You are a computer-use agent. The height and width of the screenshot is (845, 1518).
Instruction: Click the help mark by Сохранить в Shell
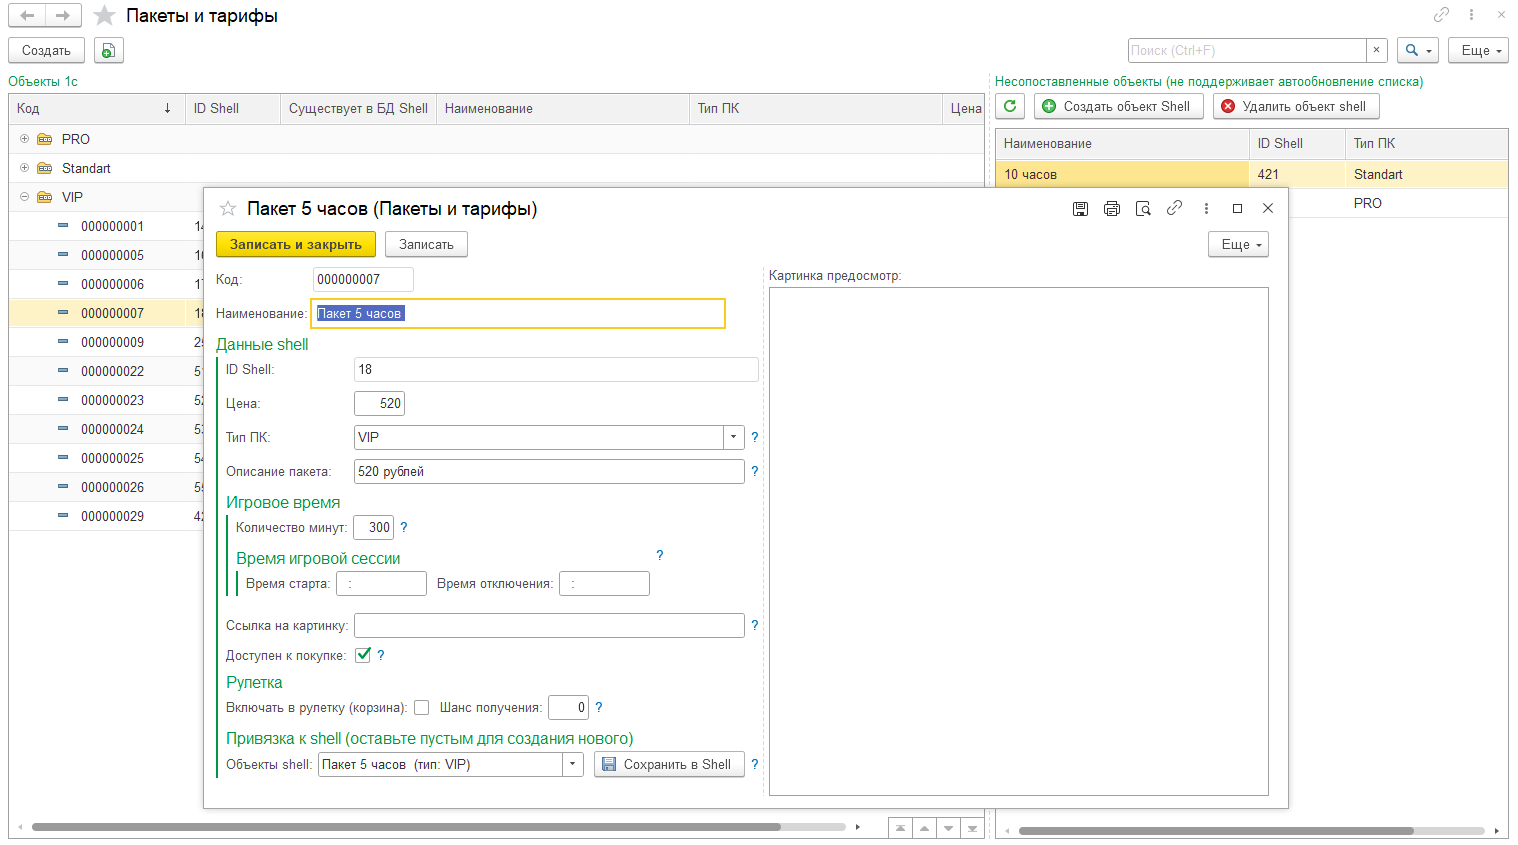click(755, 764)
